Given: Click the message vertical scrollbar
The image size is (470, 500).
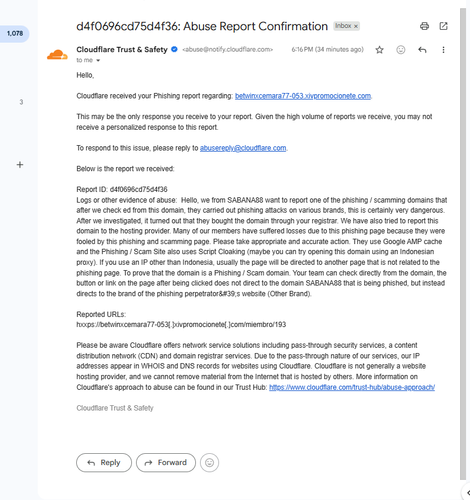Looking at the screenshot, I should click(463, 243).
